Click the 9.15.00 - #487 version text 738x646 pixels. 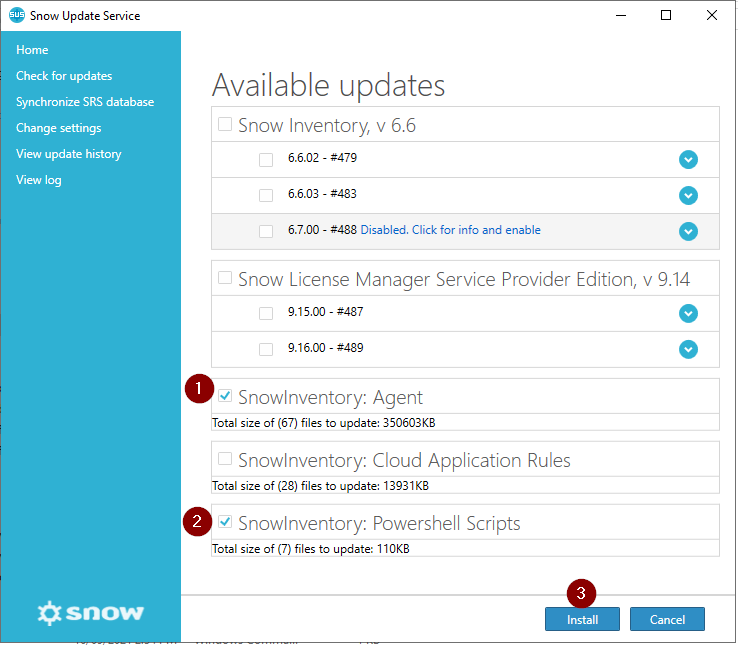tap(326, 311)
